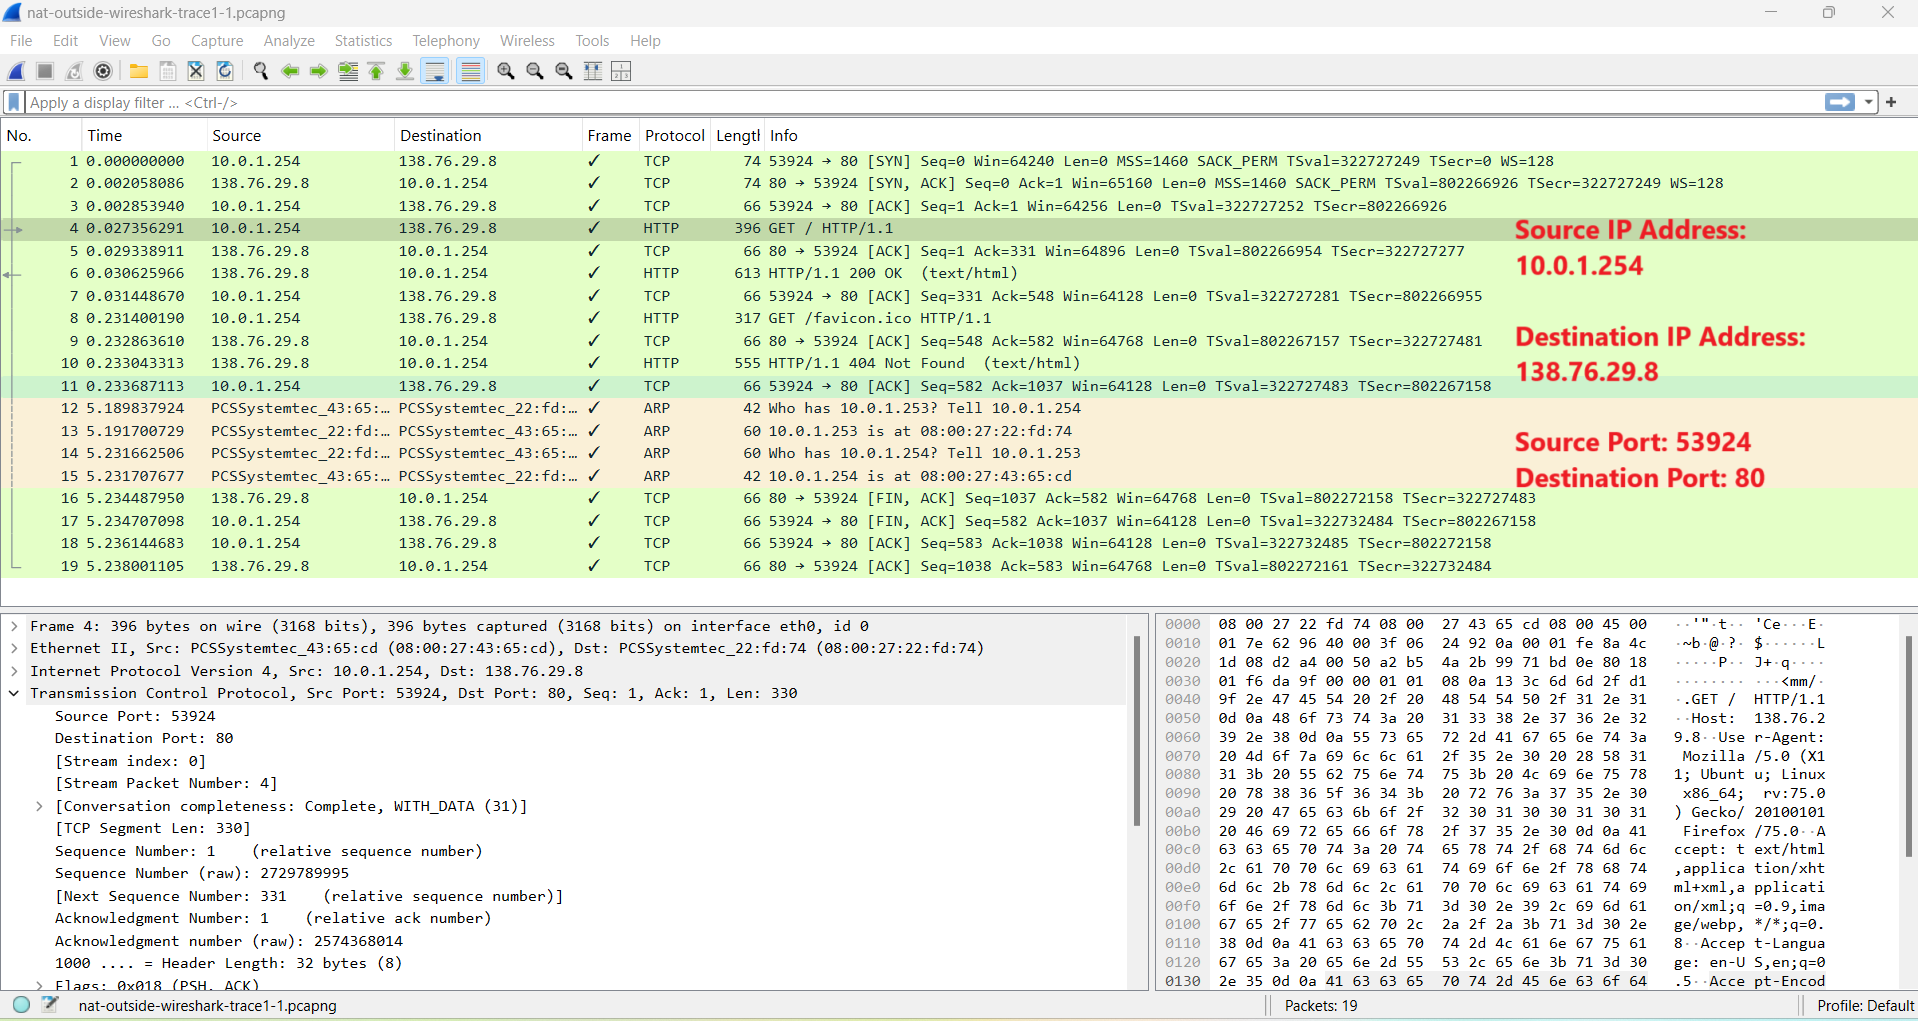Go forward in packet history
Screen dimensions: 1918x1021
[319, 71]
